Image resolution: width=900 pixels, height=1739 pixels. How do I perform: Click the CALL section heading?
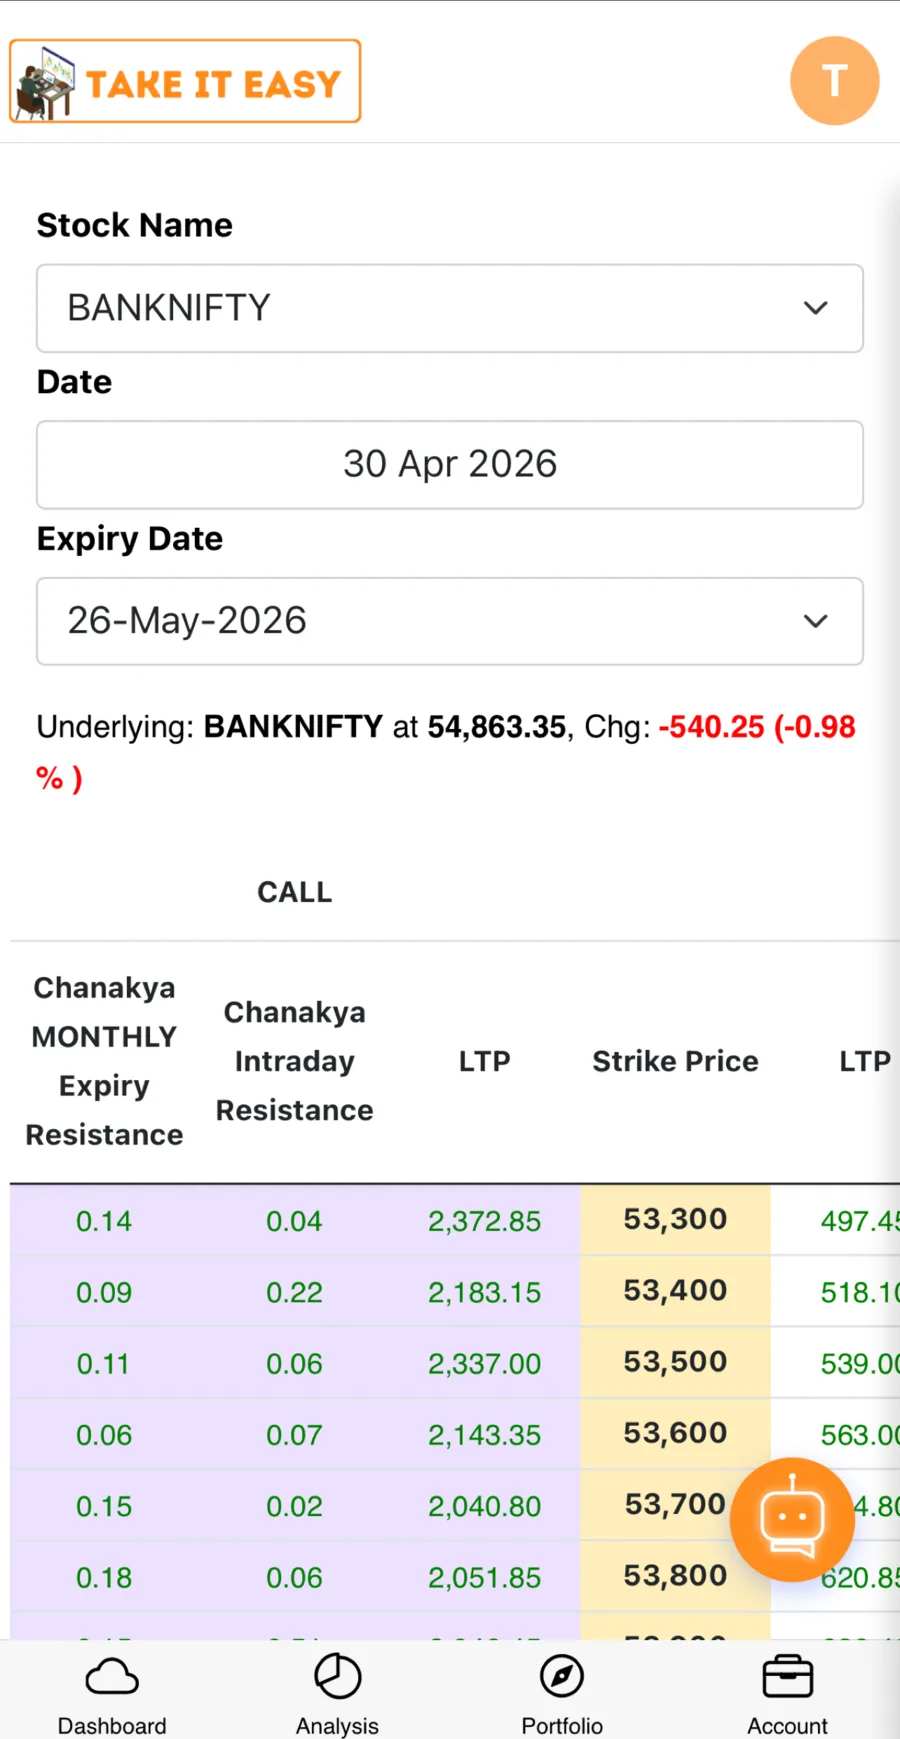click(x=295, y=892)
